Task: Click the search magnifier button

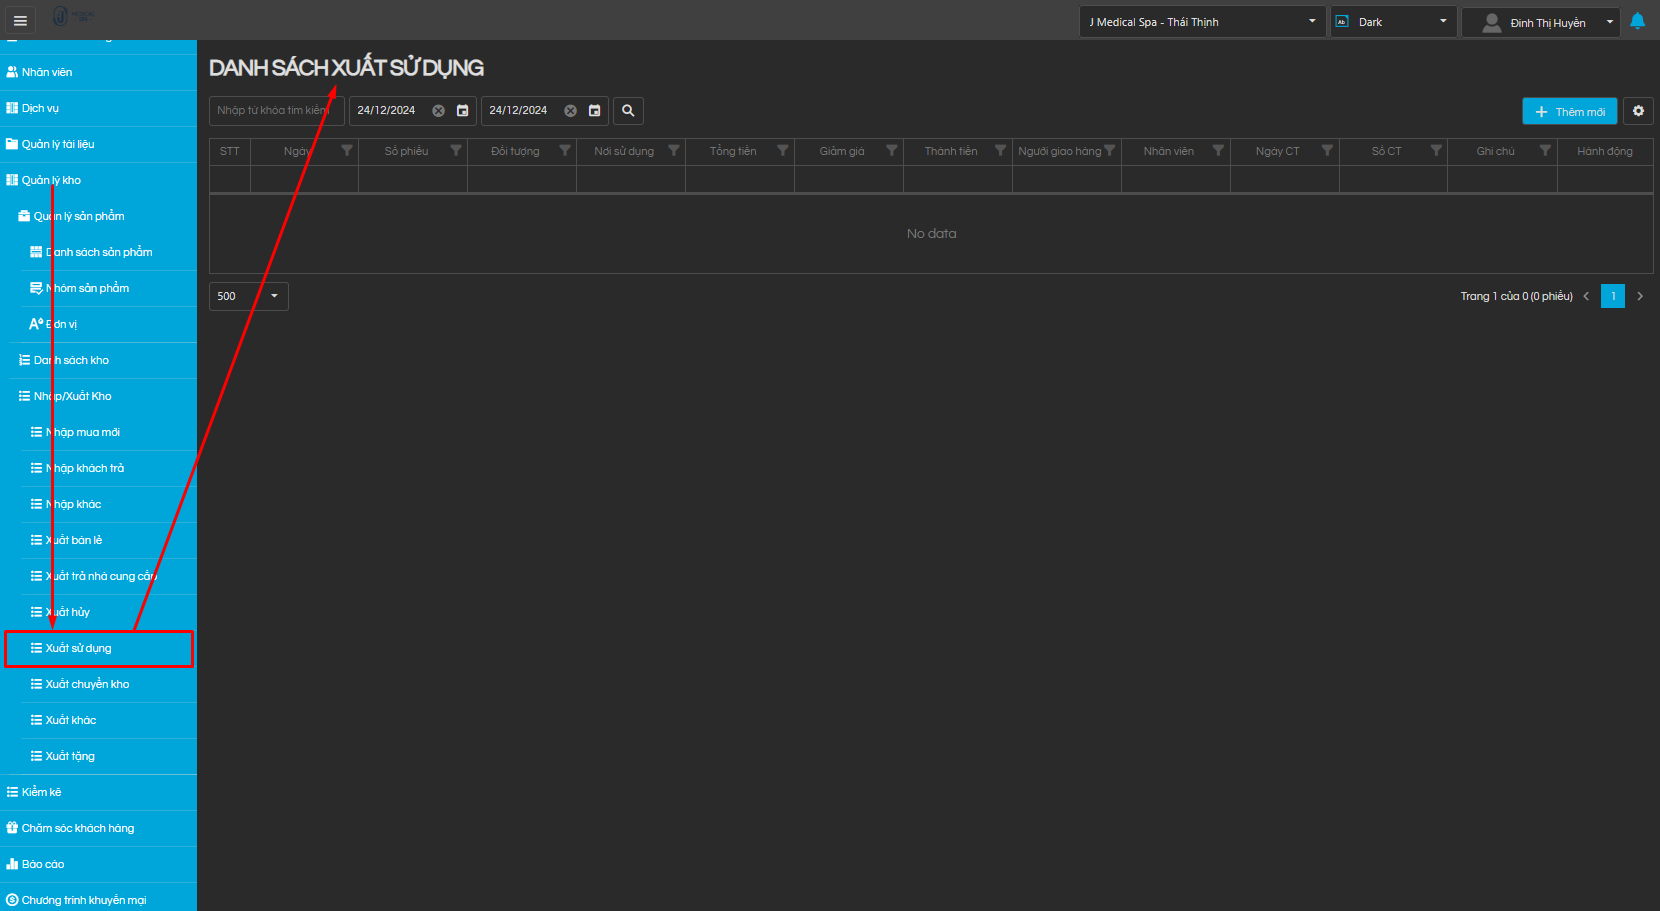Action: click(628, 111)
